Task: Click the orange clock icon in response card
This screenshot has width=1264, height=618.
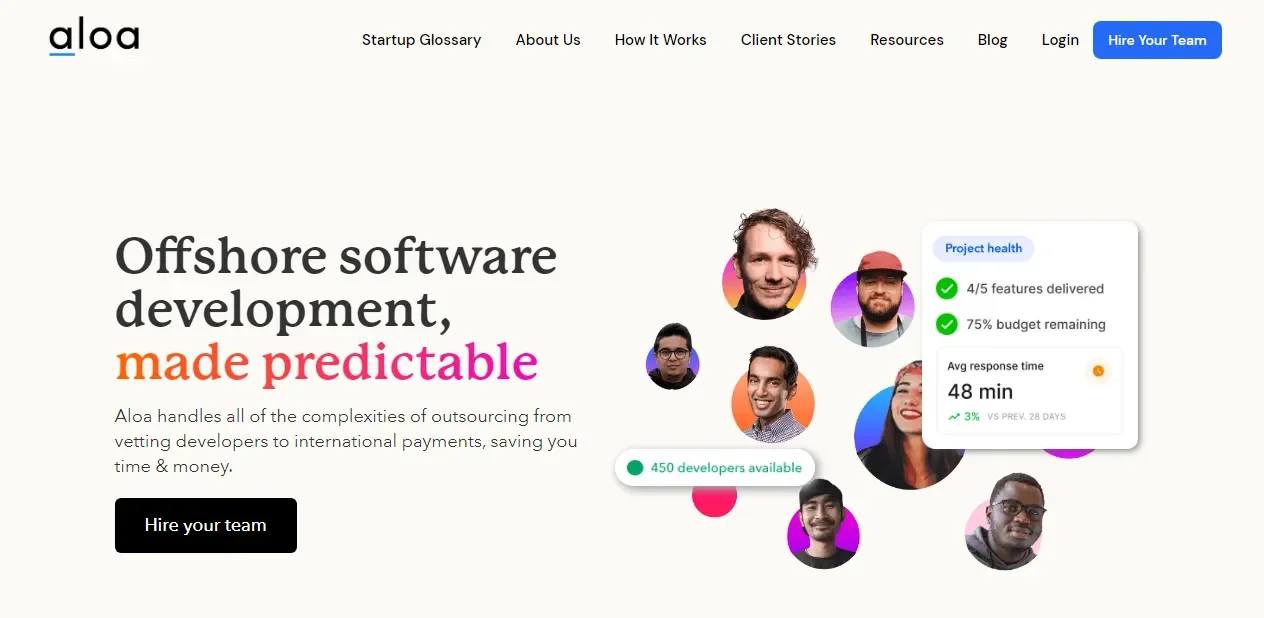Action: (x=1098, y=371)
